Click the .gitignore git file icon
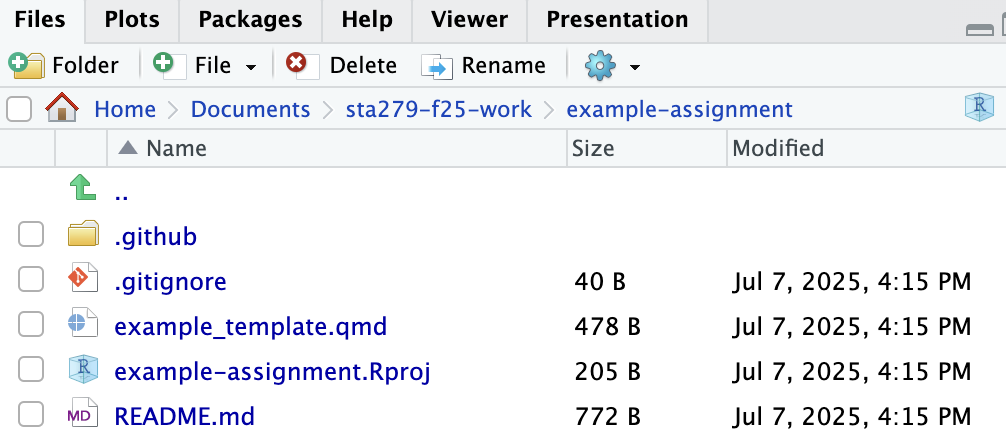 point(83,281)
